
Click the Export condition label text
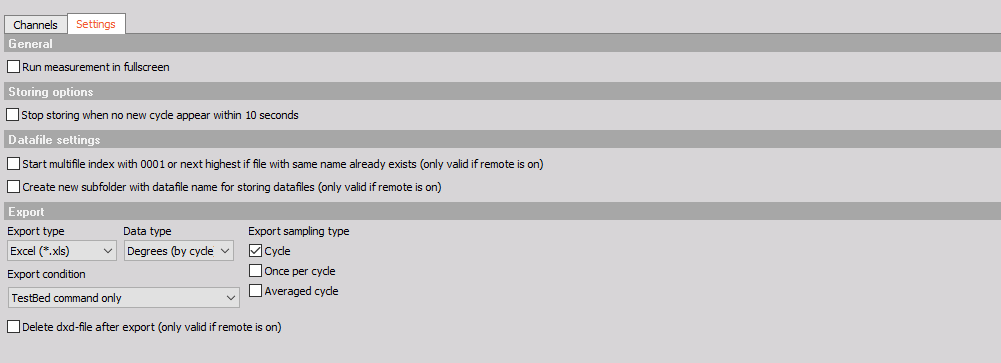point(46,274)
